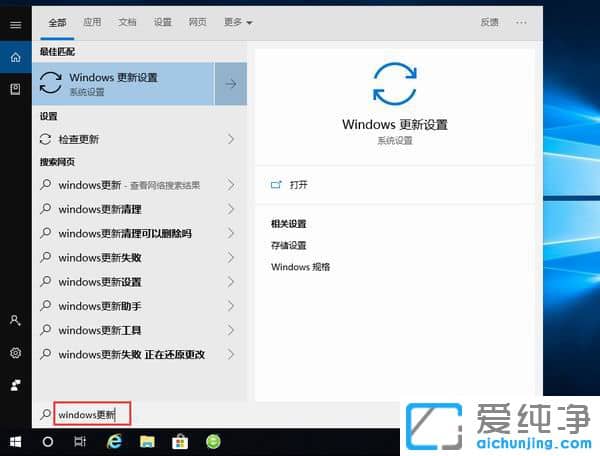Open 存储设置 related setting
Screen dimensions: 600x456
[289, 245]
